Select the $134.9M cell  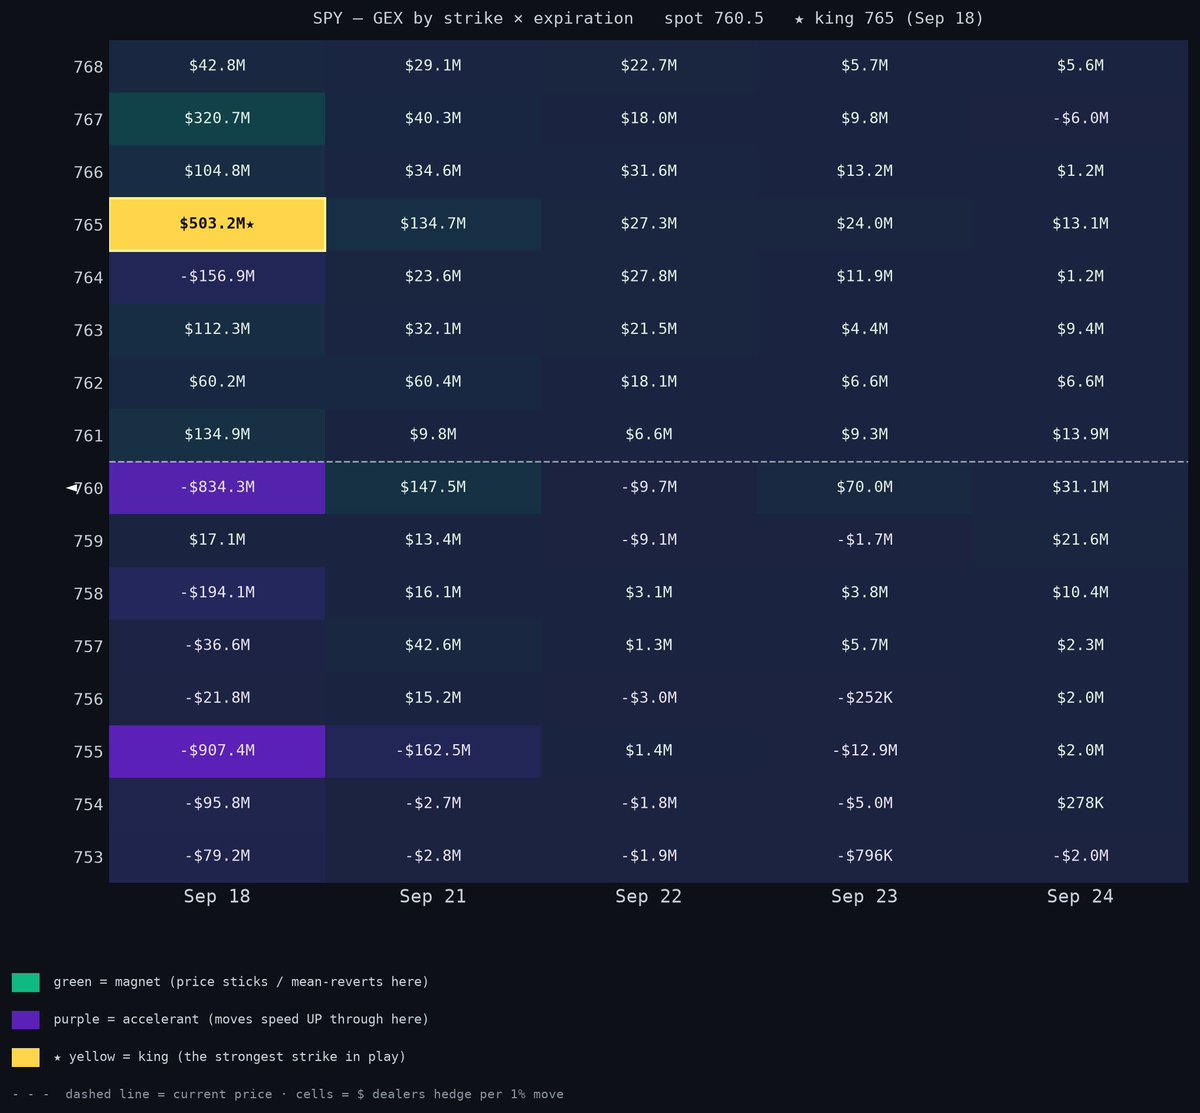click(217, 435)
